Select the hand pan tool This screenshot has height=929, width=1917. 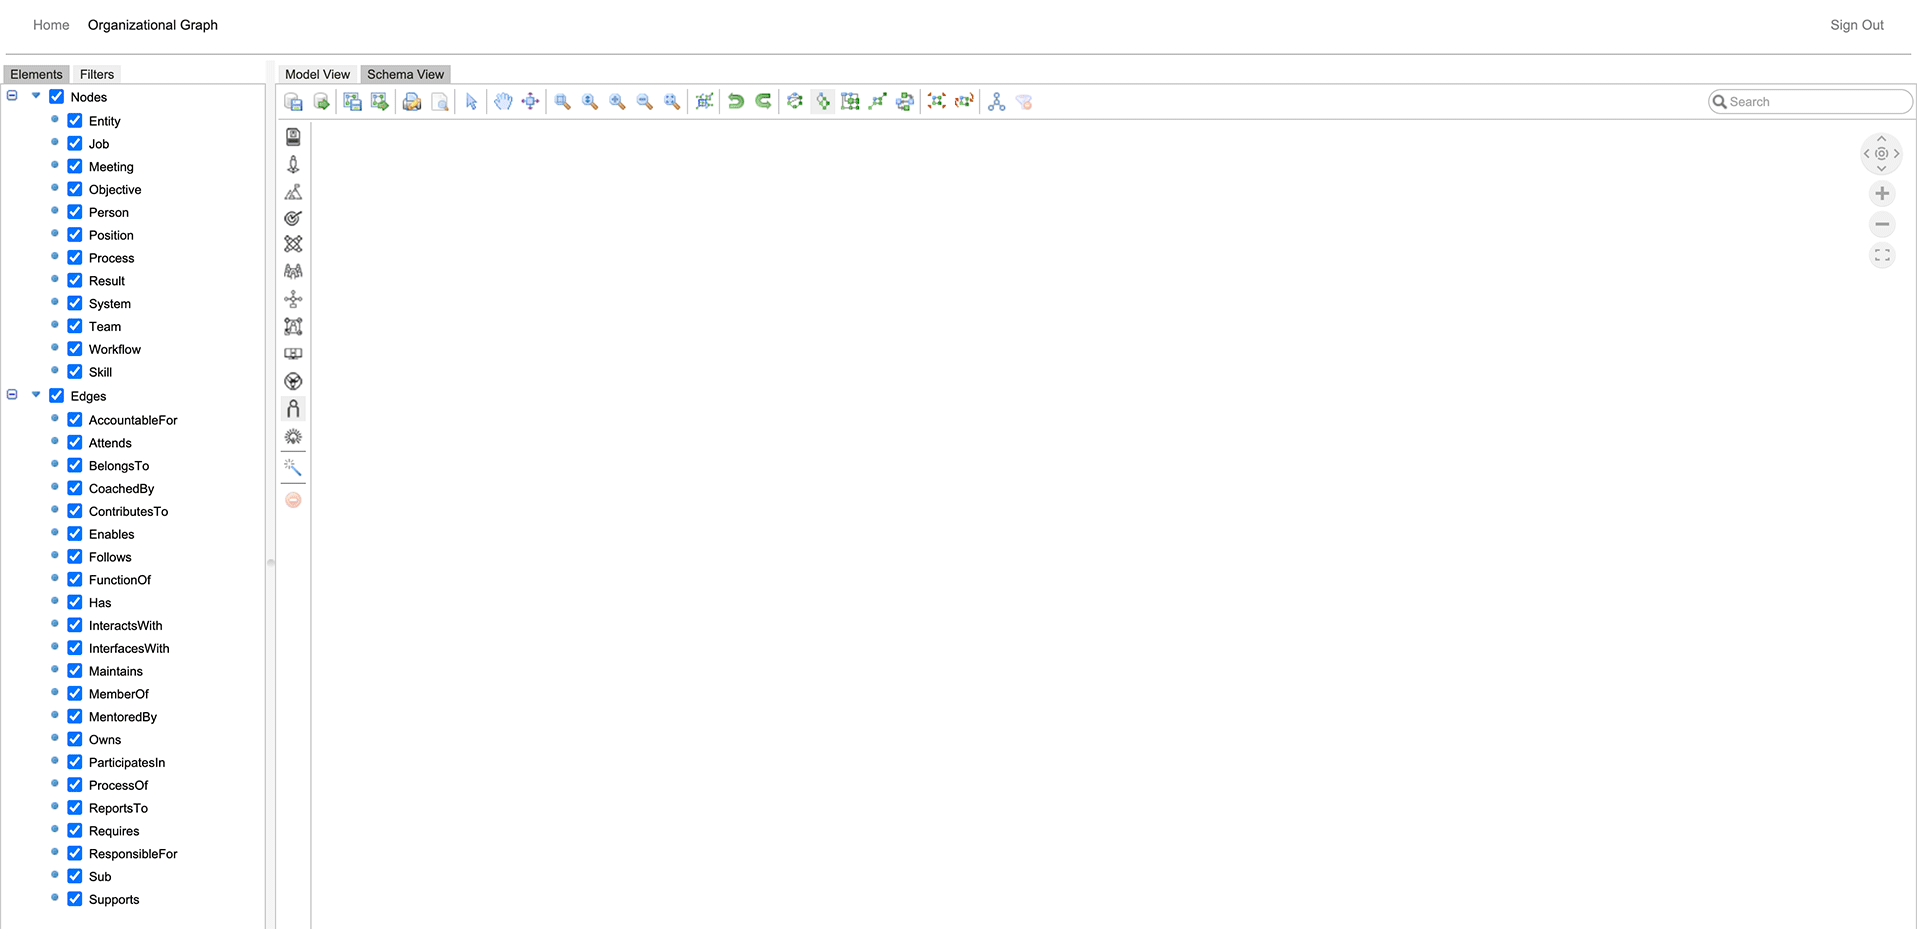(503, 101)
